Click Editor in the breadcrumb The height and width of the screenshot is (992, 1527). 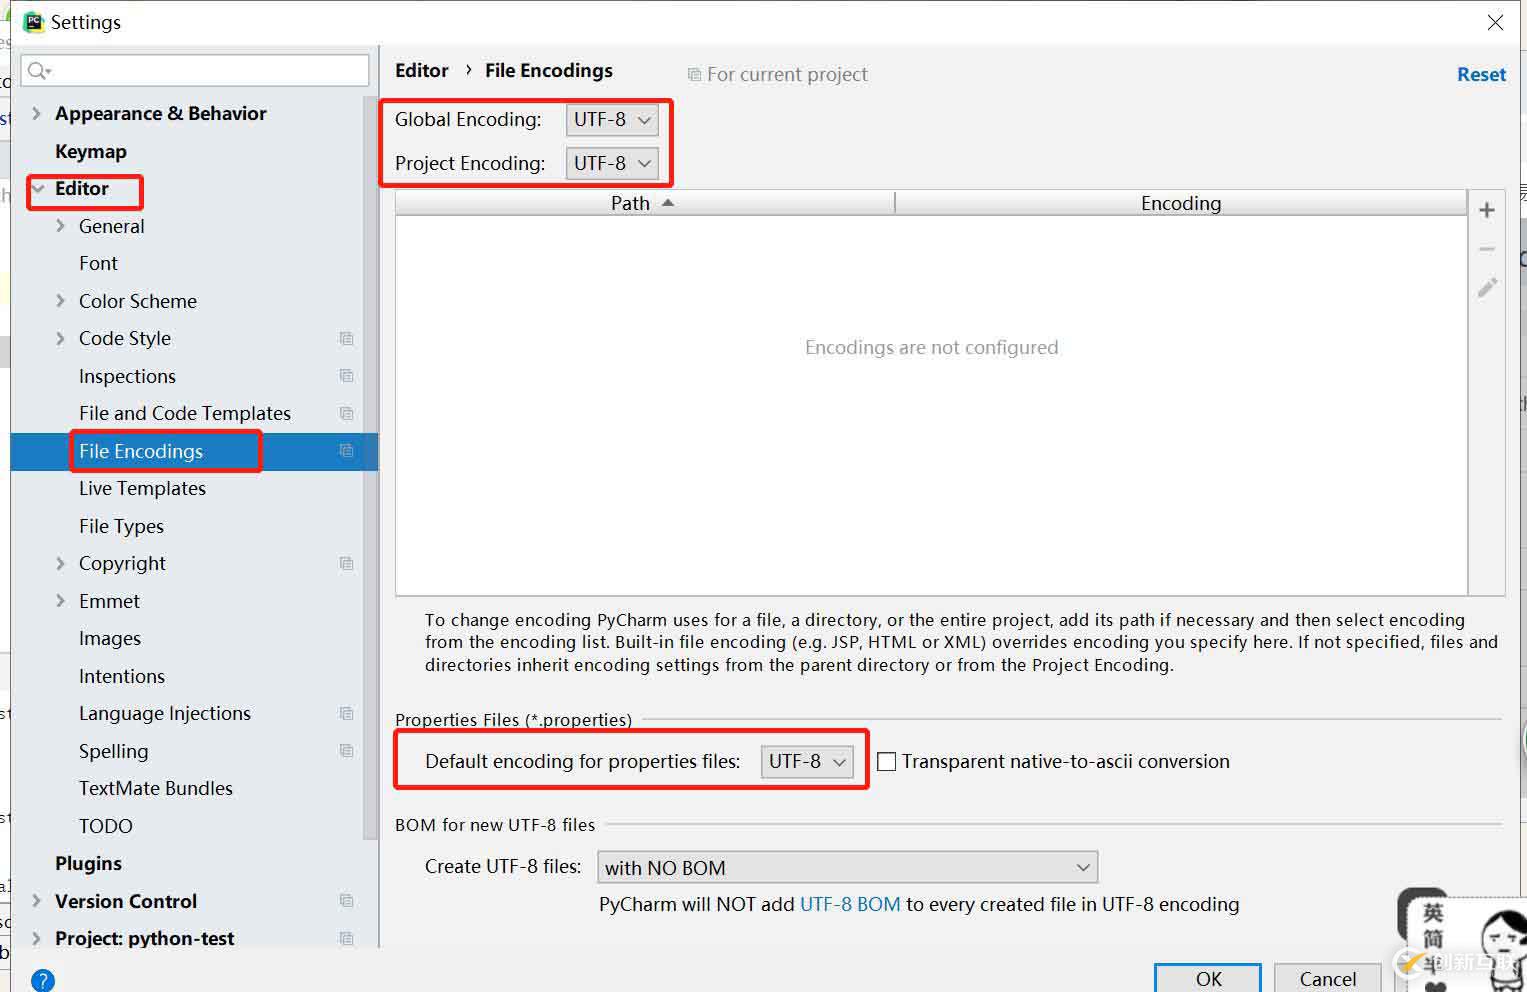[422, 70]
